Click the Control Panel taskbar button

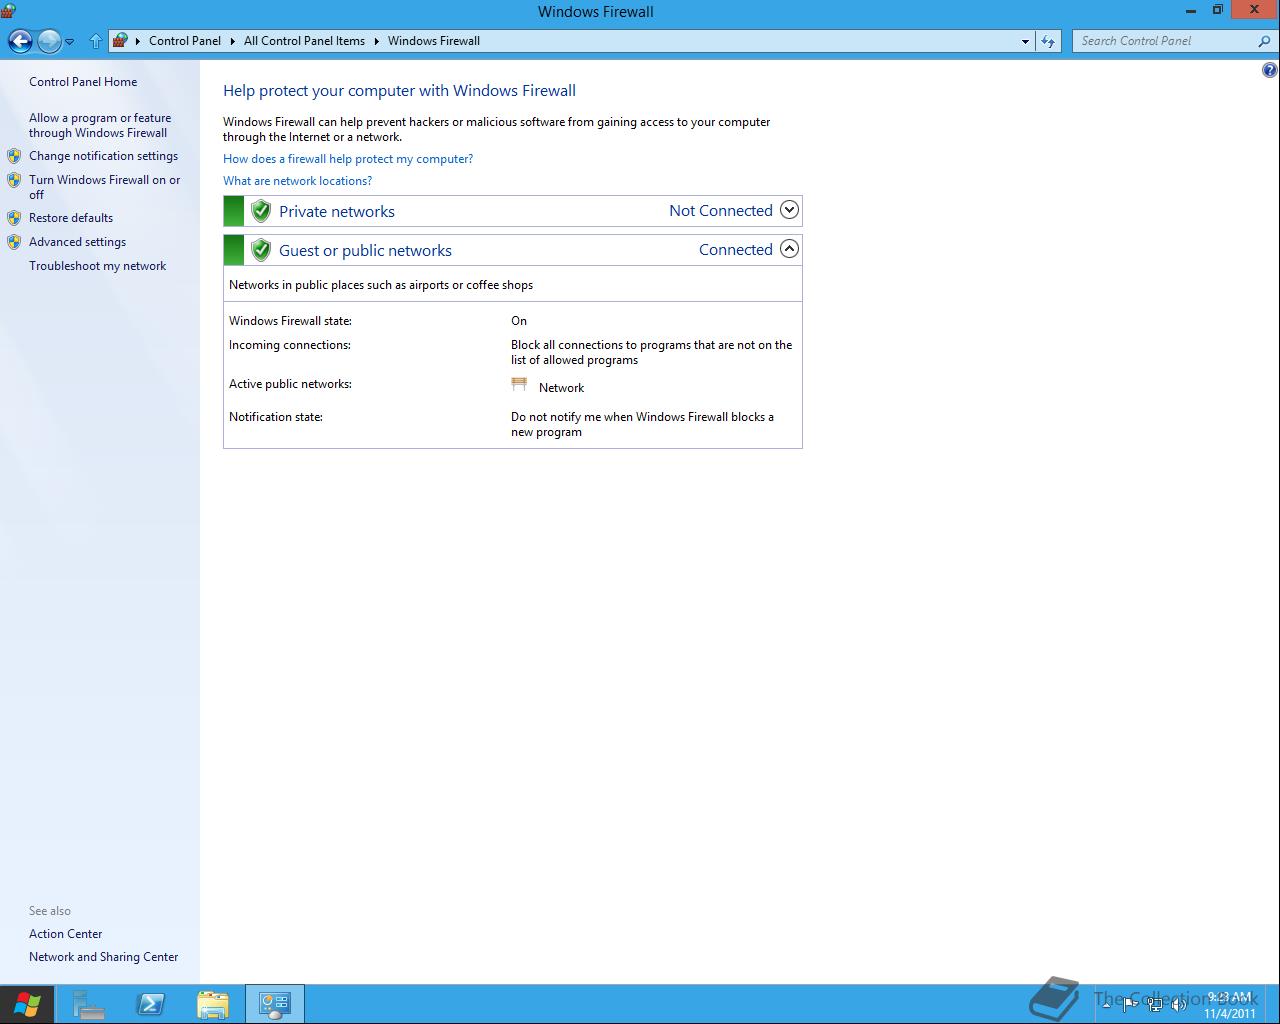[x=274, y=1004]
